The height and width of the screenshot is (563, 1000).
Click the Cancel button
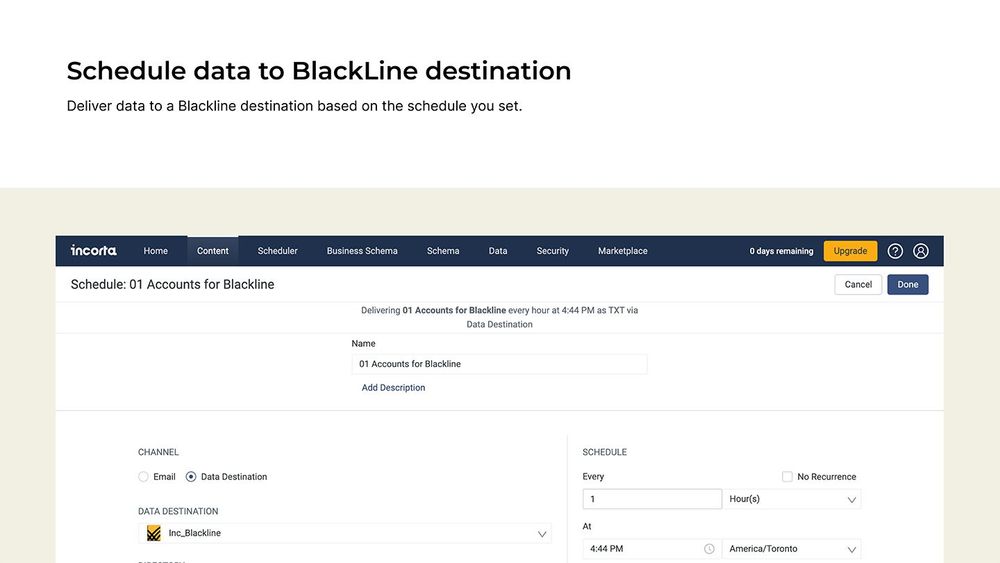858,284
